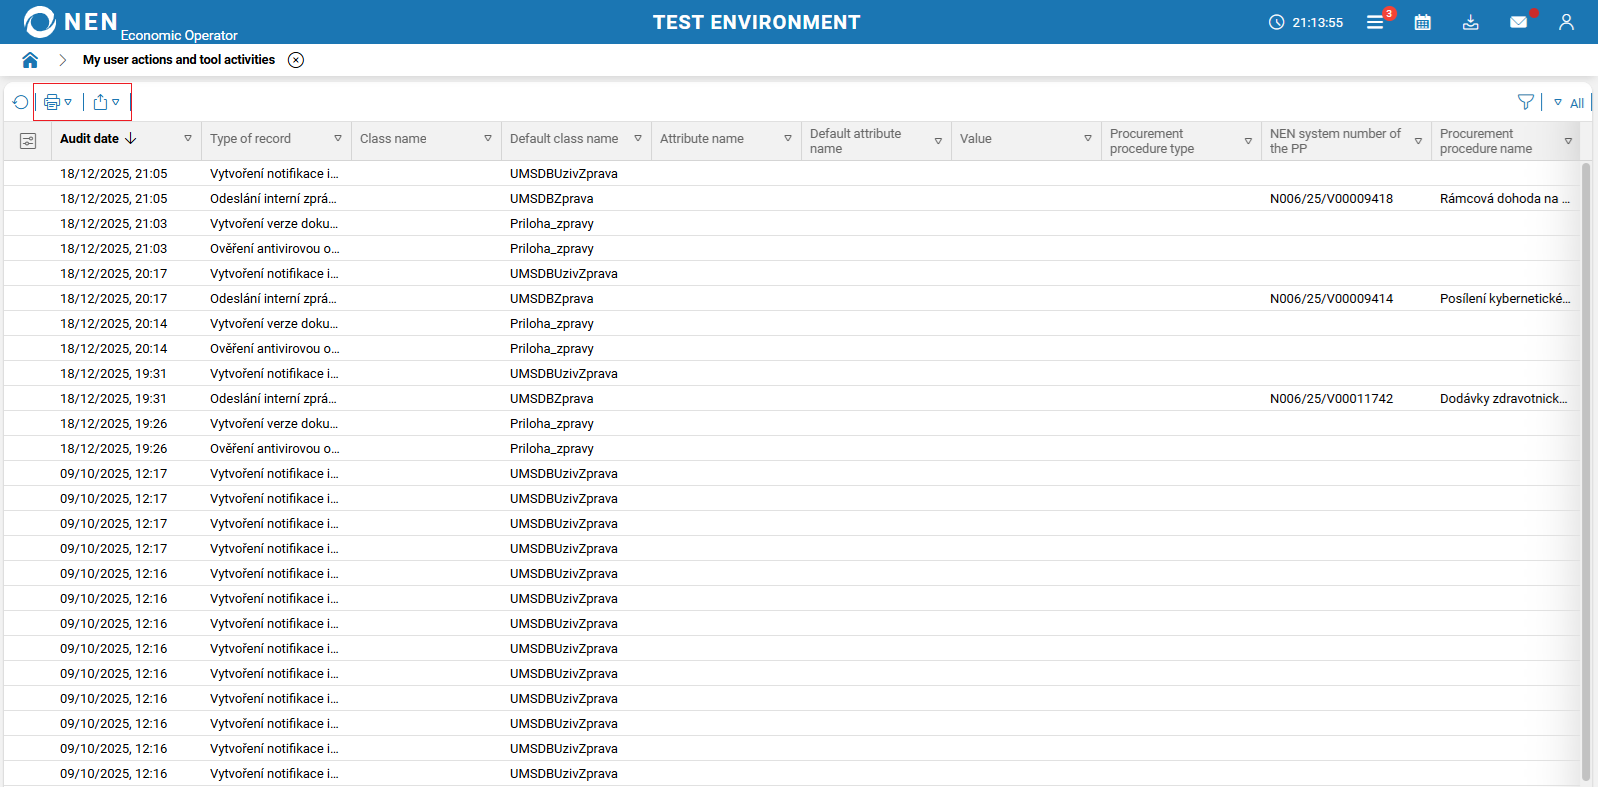This screenshot has height=787, width=1598.
Task: Select the Dodávky zdravotnick procedure name
Action: coord(1504,399)
